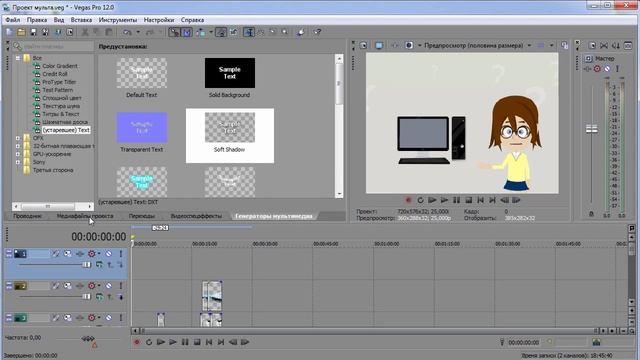Select Титры & Текст generator

pos(61,114)
